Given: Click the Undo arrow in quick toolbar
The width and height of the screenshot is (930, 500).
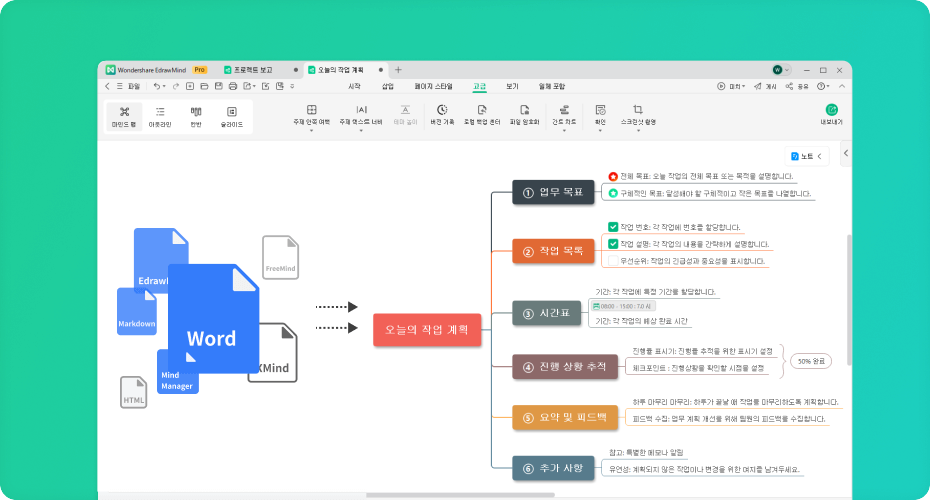Looking at the screenshot, I should click(x=157, y=87).
